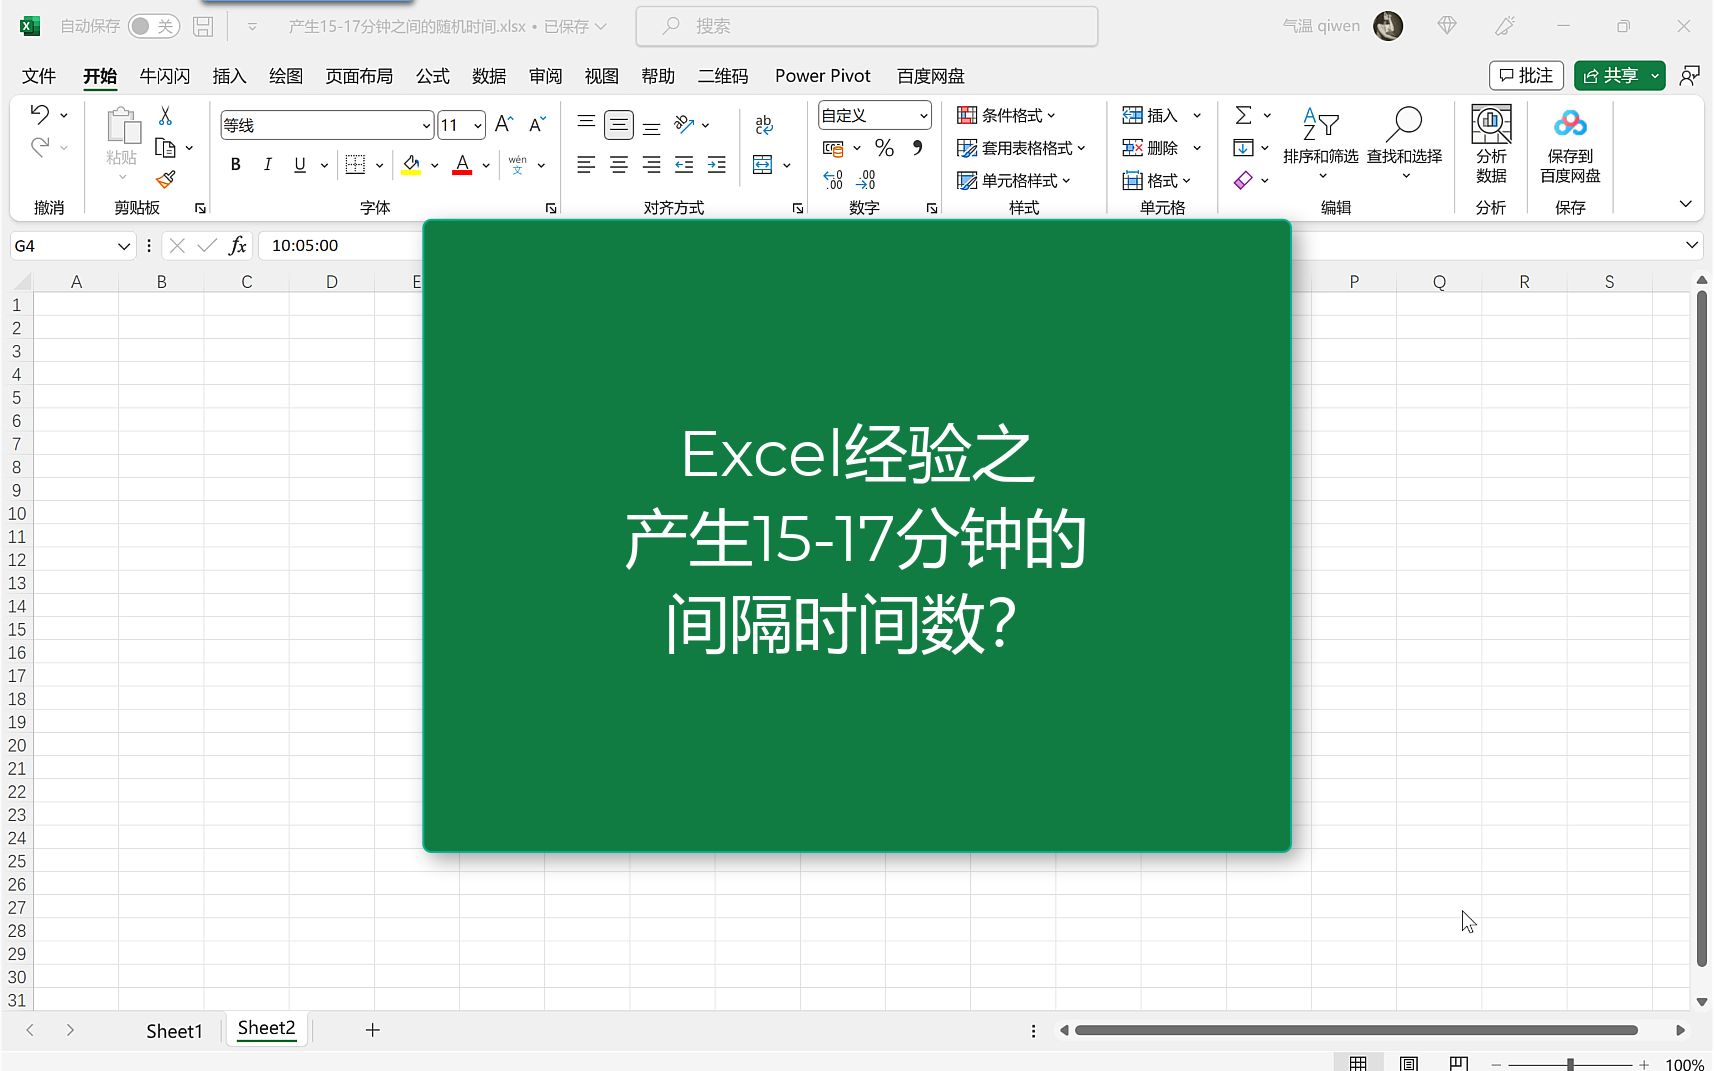This screenshot has height=1071, width=1714.
Task: Select the format painter tool
Action: click(x=166, y=180)
